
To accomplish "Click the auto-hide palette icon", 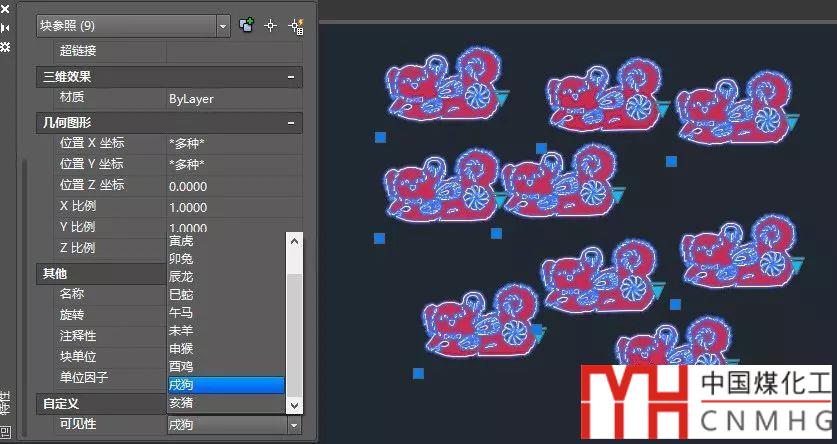I will tap(5, 27).
